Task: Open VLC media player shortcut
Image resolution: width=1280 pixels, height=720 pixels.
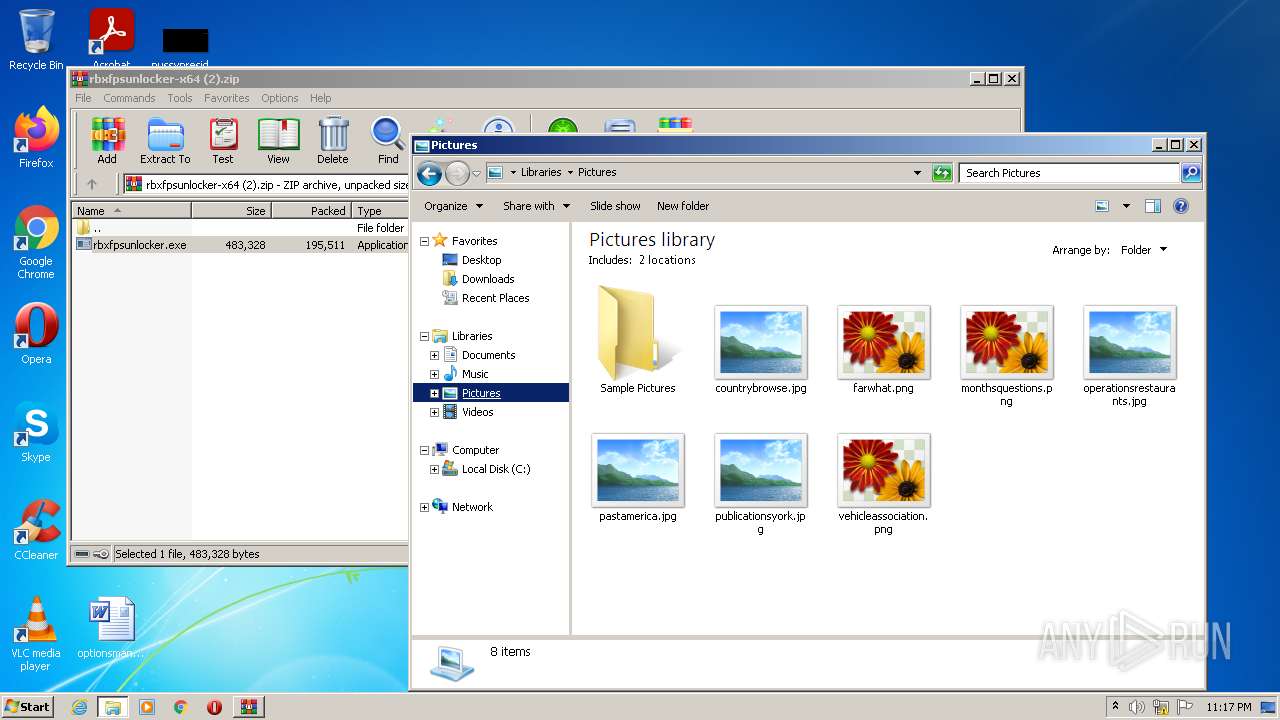Action: tap(36, 634)
